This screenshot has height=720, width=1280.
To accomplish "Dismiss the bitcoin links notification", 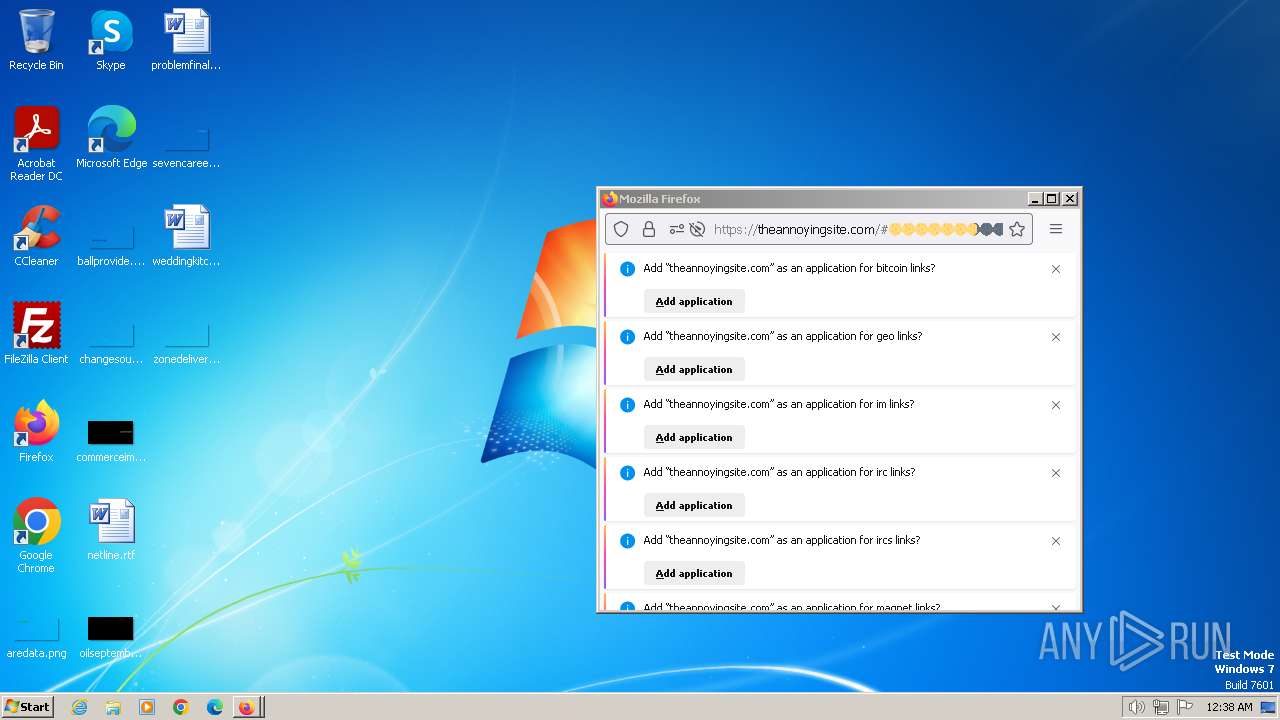I will (1056, 269).
